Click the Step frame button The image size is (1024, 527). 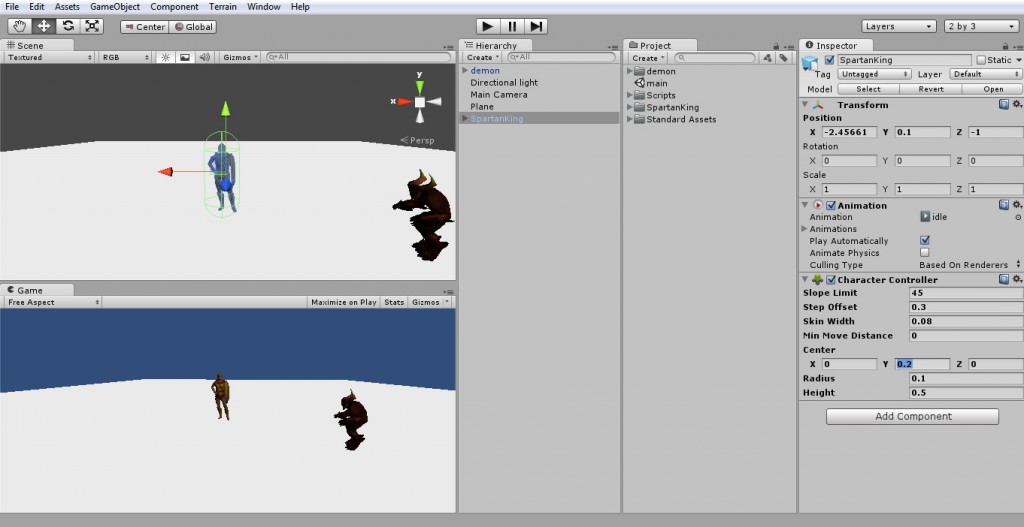(x=537, y=26)
